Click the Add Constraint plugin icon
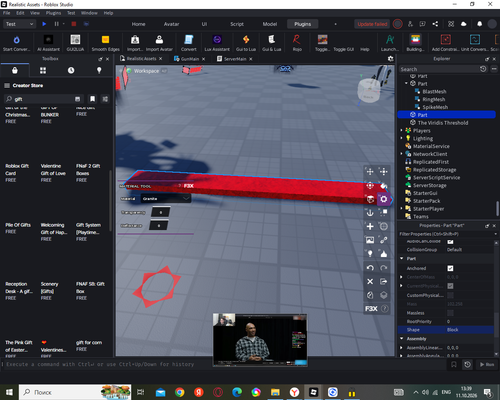 (446, 40)
